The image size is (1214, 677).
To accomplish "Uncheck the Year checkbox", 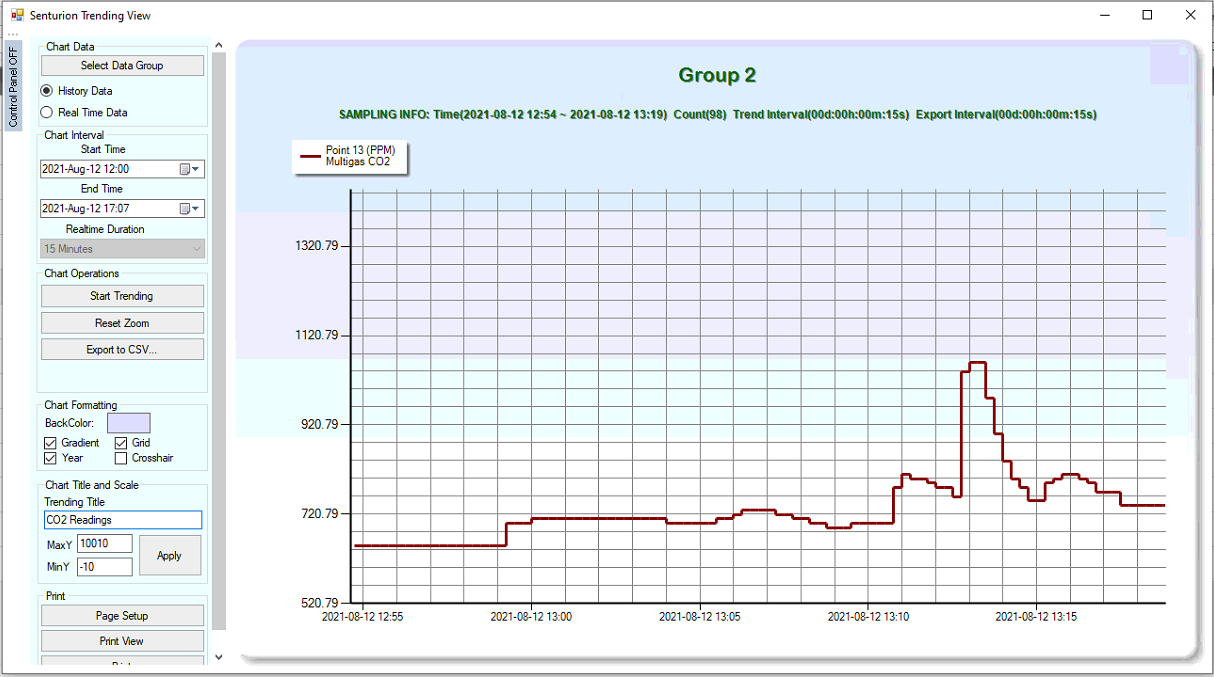I will pos(51,458).
